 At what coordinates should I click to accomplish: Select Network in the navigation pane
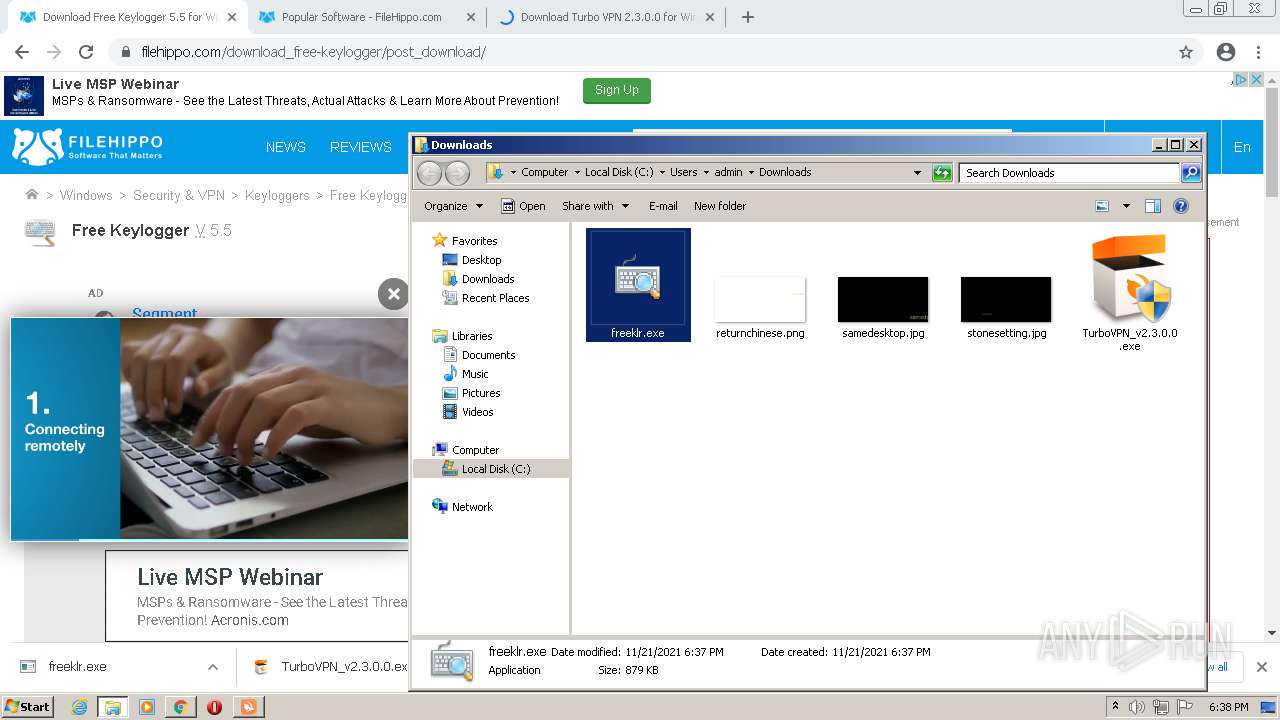pyautogui.click(x=472, y=507)
